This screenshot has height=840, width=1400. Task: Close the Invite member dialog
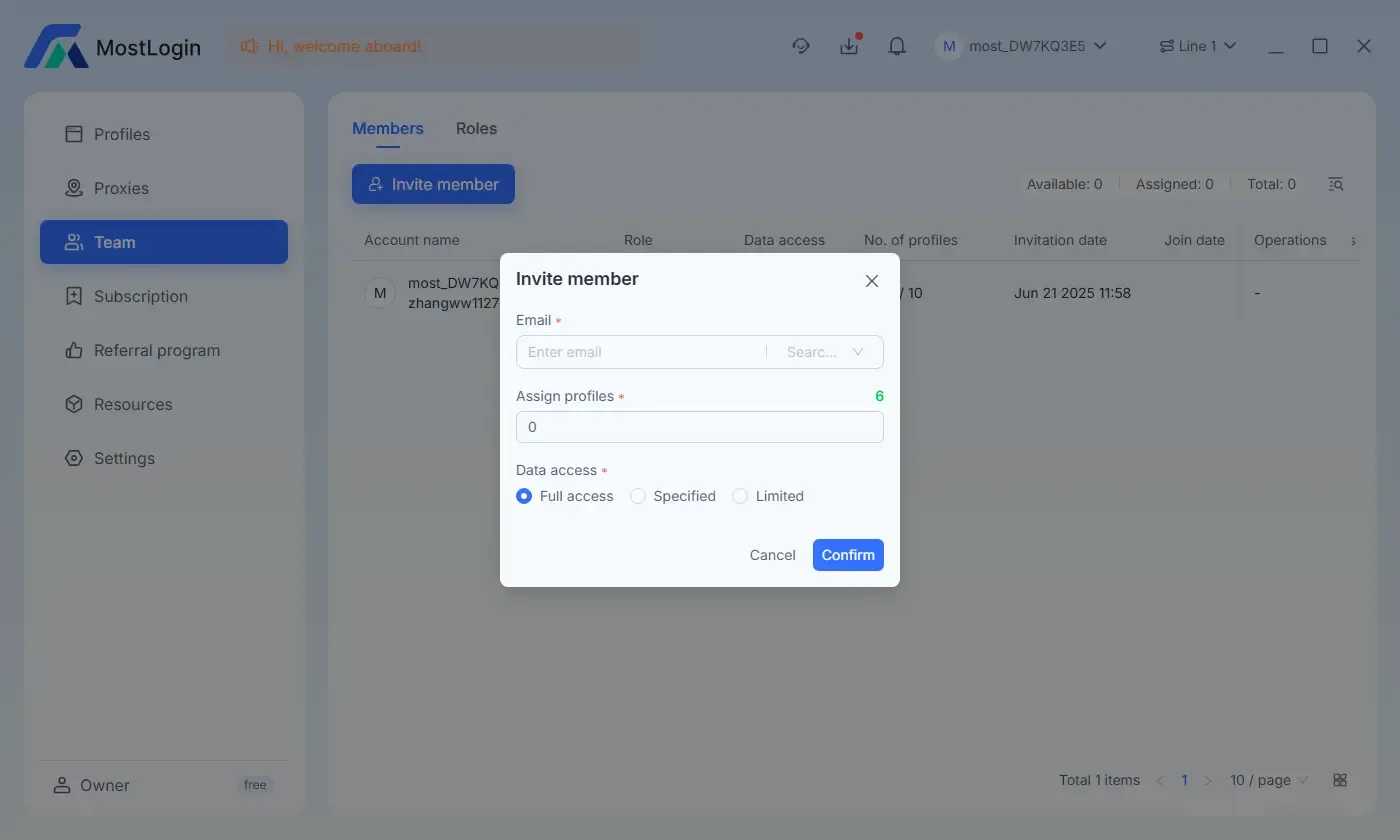871,281
